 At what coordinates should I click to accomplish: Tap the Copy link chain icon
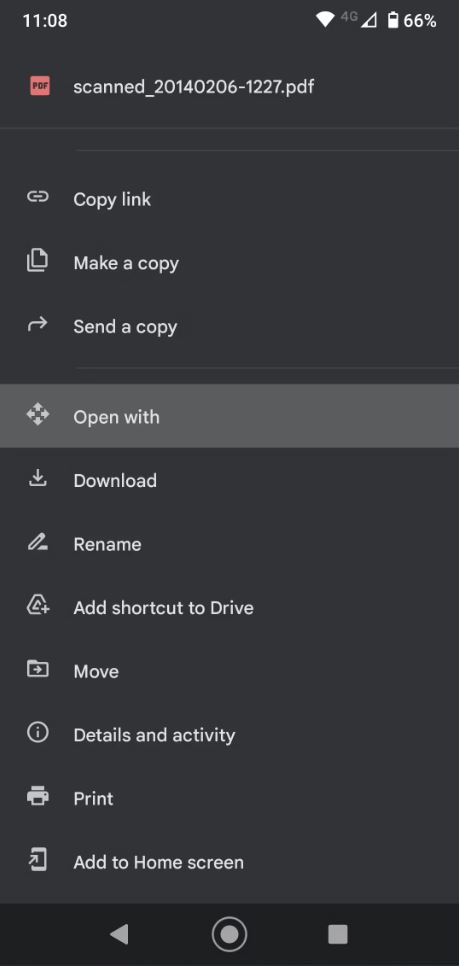[x=38, y=197]
